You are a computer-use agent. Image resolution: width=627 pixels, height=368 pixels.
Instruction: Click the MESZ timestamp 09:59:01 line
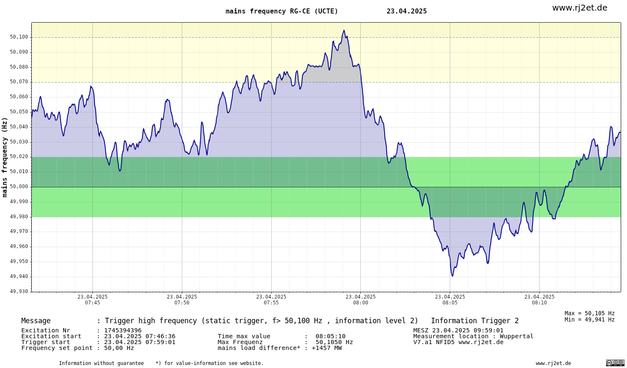point(458,330)
